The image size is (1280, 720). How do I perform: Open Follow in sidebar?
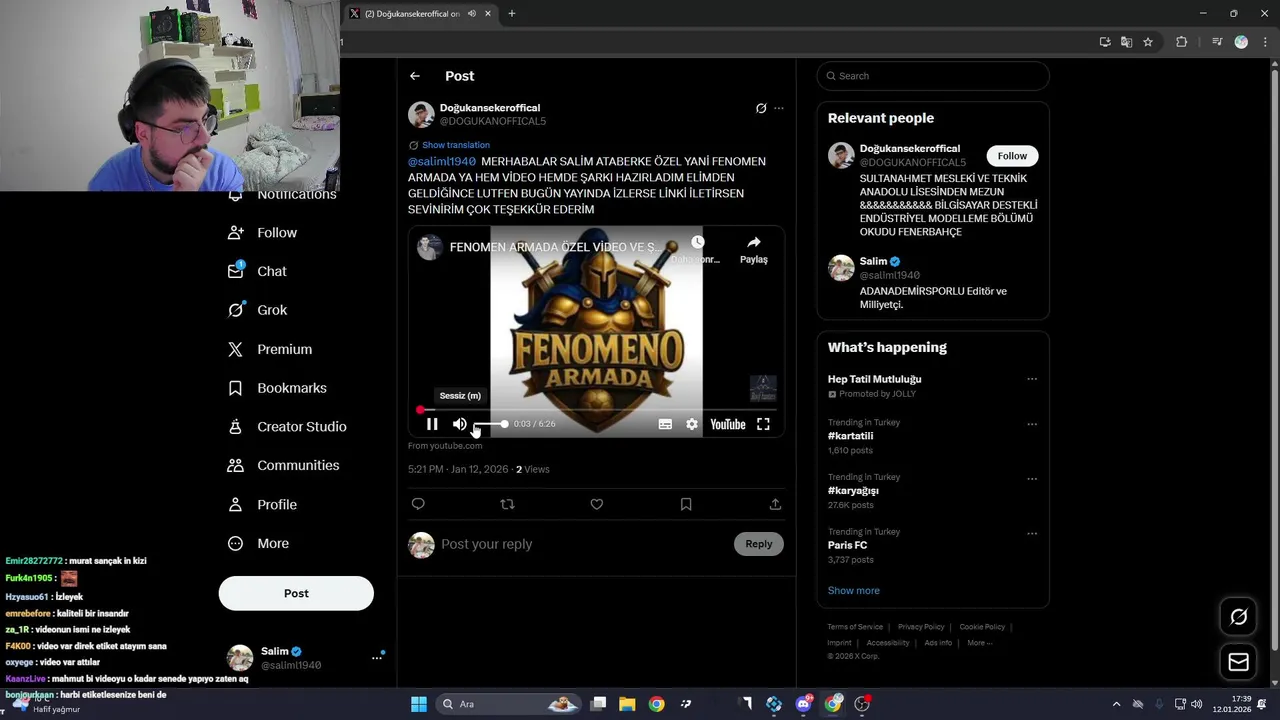pyautogui.click(x=264, y=233)
